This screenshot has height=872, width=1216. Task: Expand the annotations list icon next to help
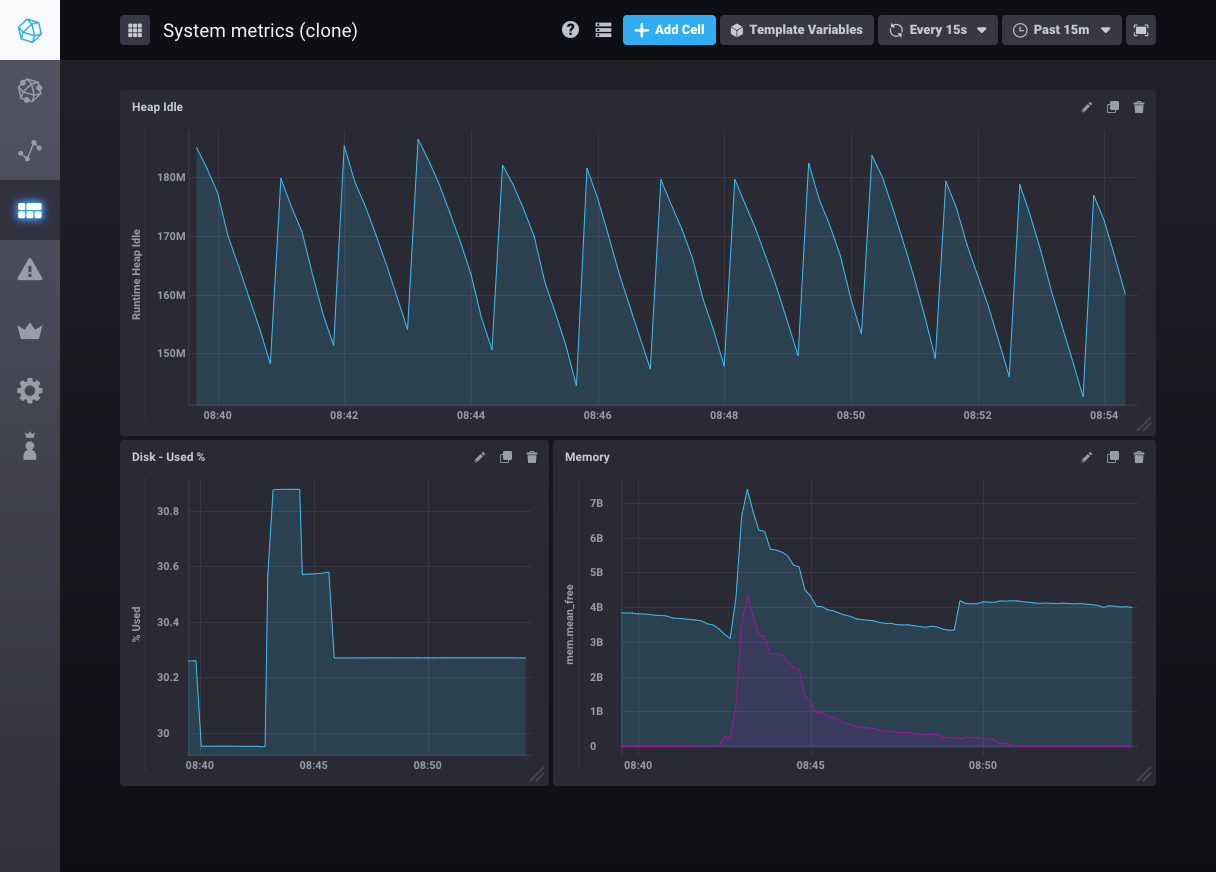point(603,30)
